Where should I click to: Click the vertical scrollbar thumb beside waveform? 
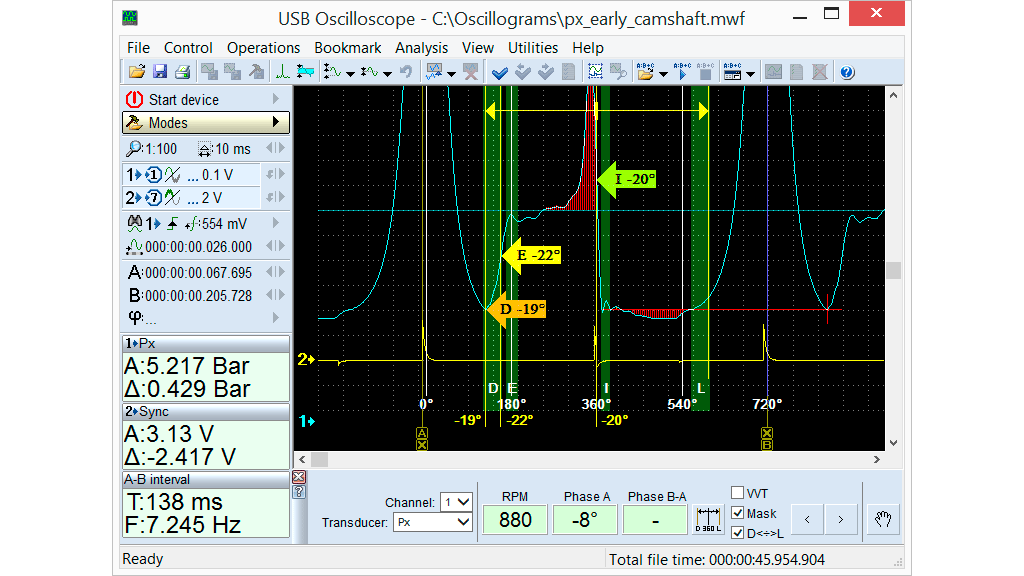tap(894, 270)
